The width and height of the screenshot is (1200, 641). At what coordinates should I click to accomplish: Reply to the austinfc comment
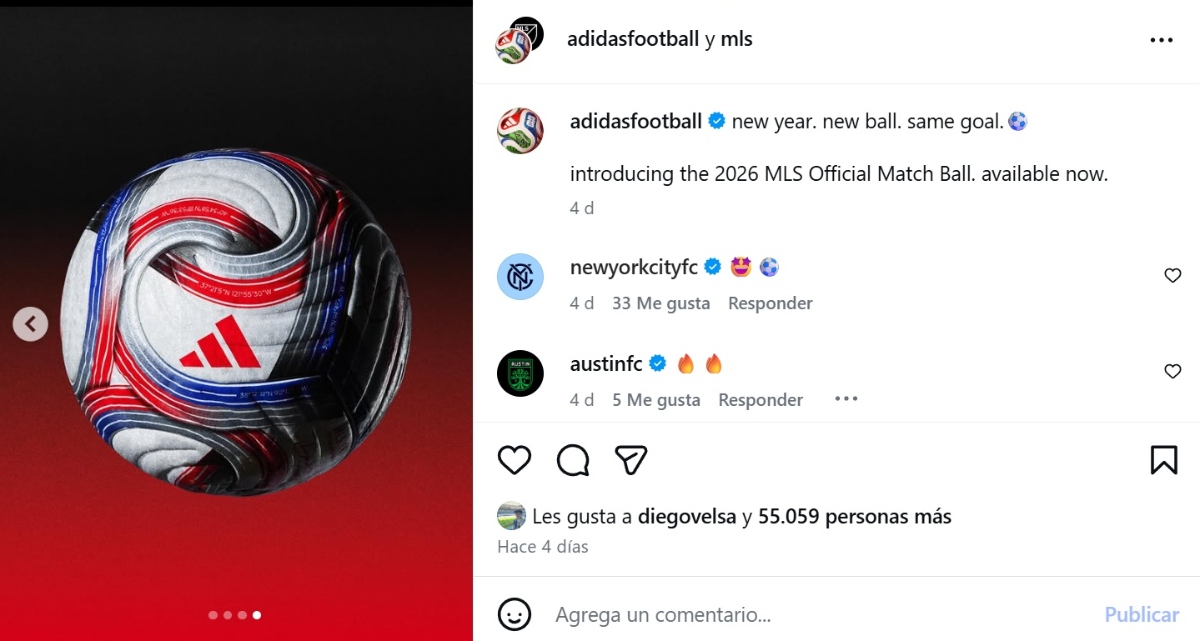760,400
